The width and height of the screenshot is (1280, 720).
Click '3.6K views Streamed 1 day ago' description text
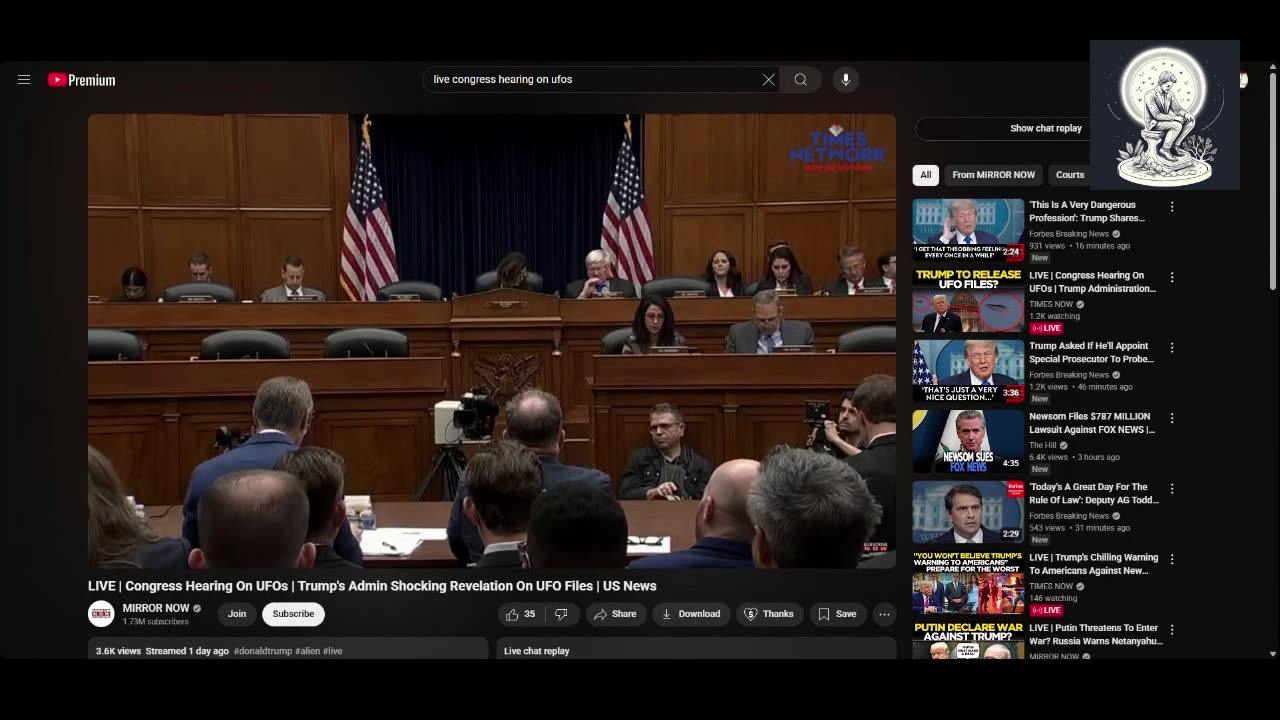click(162, 651)
